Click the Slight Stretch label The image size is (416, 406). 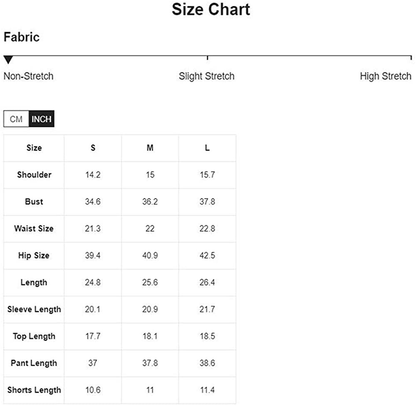(x=206, y=76)
